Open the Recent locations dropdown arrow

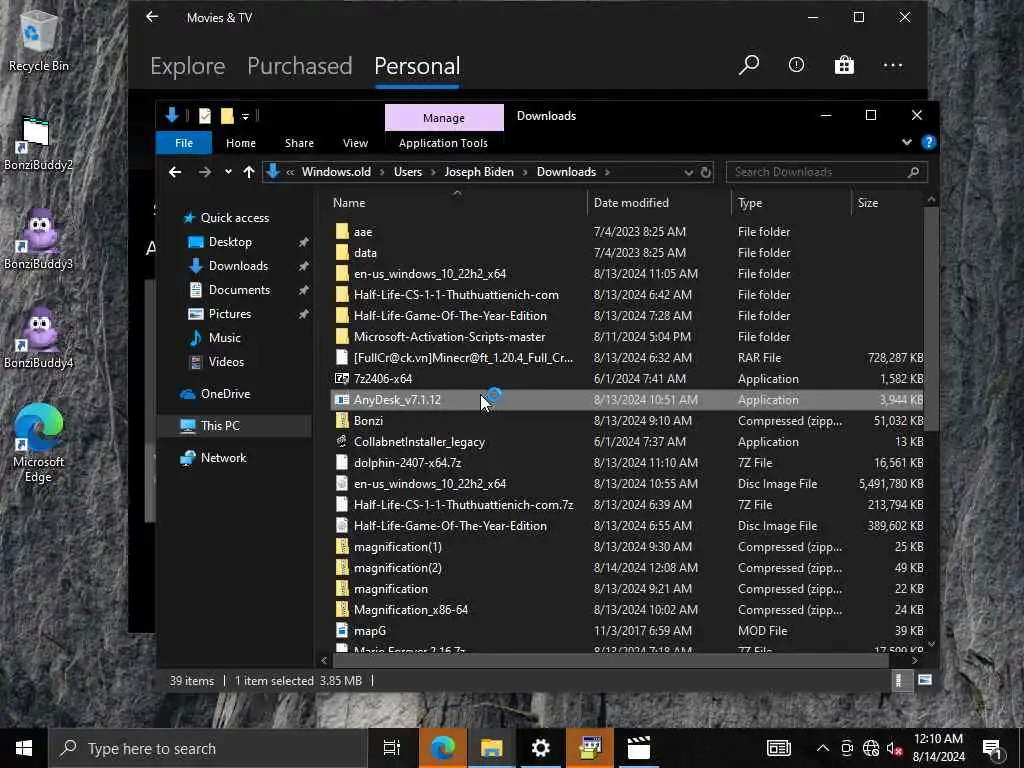(x=228, y=172)
